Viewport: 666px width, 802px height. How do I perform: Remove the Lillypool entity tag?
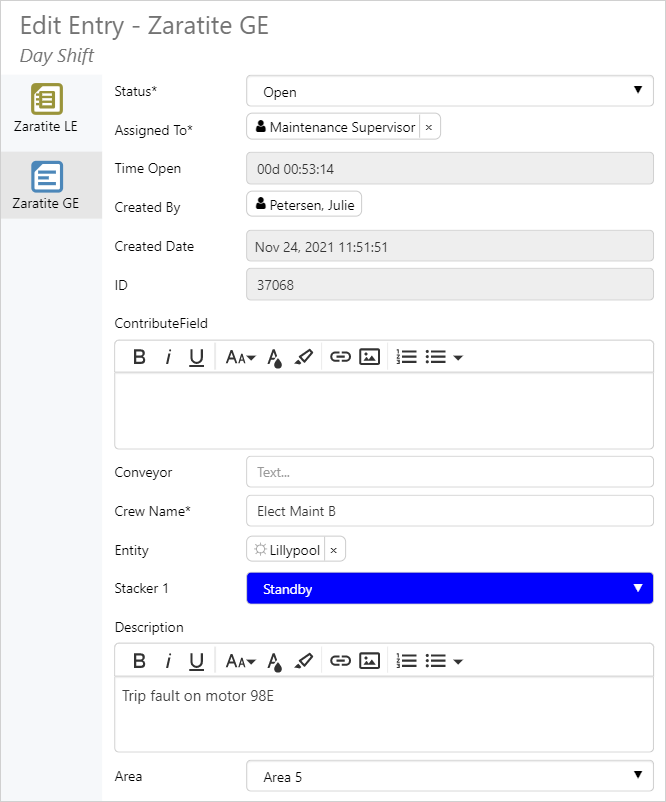coord(334,550)
